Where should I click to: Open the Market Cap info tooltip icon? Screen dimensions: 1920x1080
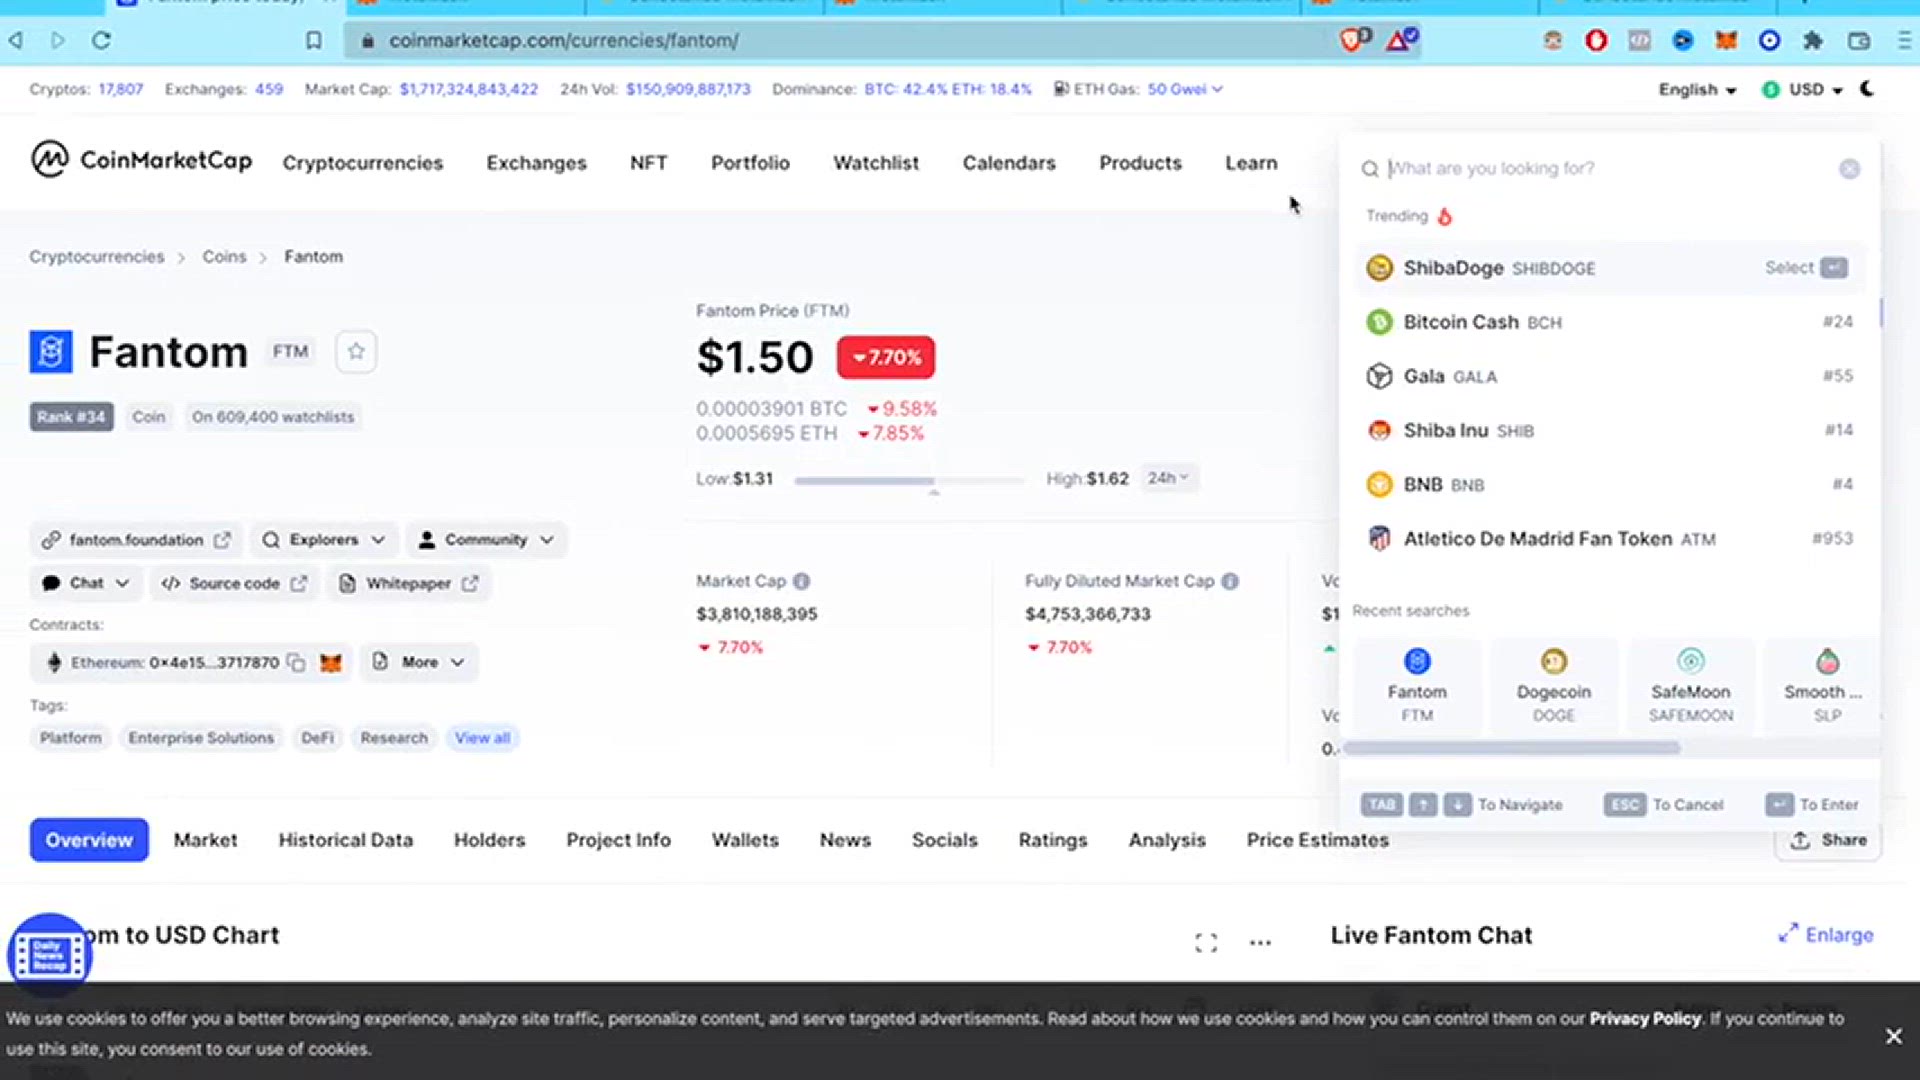(802, 581)
